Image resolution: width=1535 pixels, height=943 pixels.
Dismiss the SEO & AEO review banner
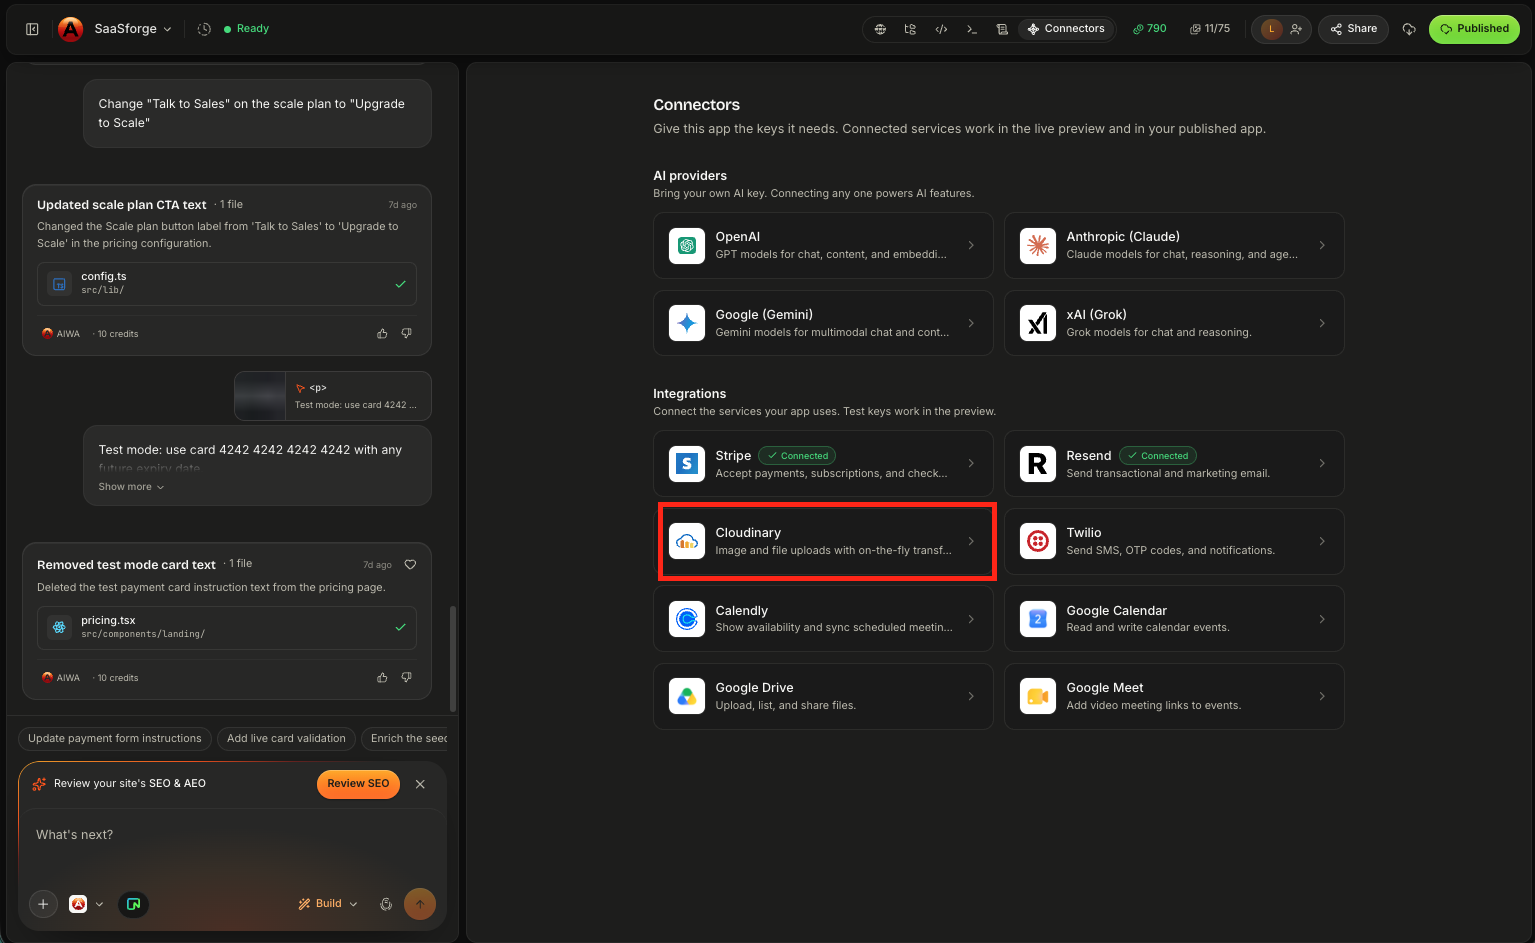(x=420, y=784)
